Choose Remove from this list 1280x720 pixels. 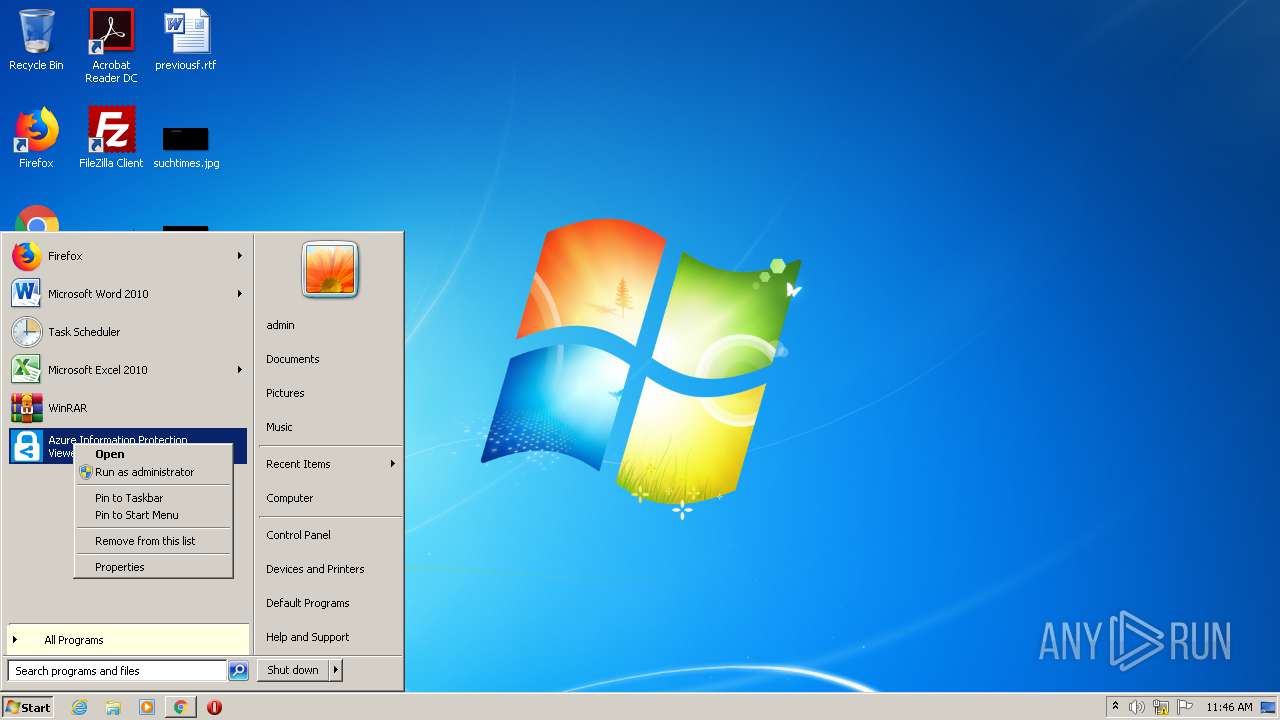click(154, 541)
